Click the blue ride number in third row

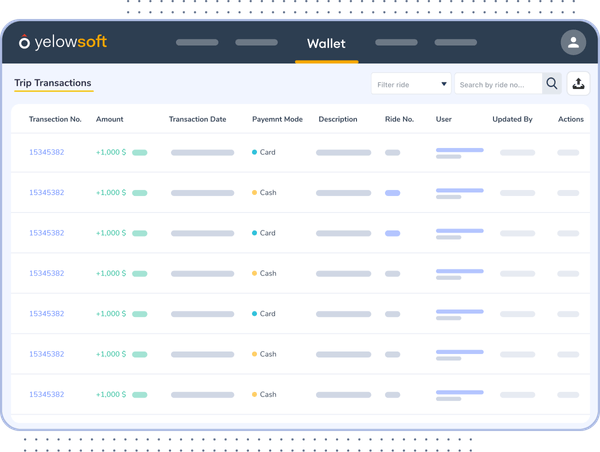point(392,233)
